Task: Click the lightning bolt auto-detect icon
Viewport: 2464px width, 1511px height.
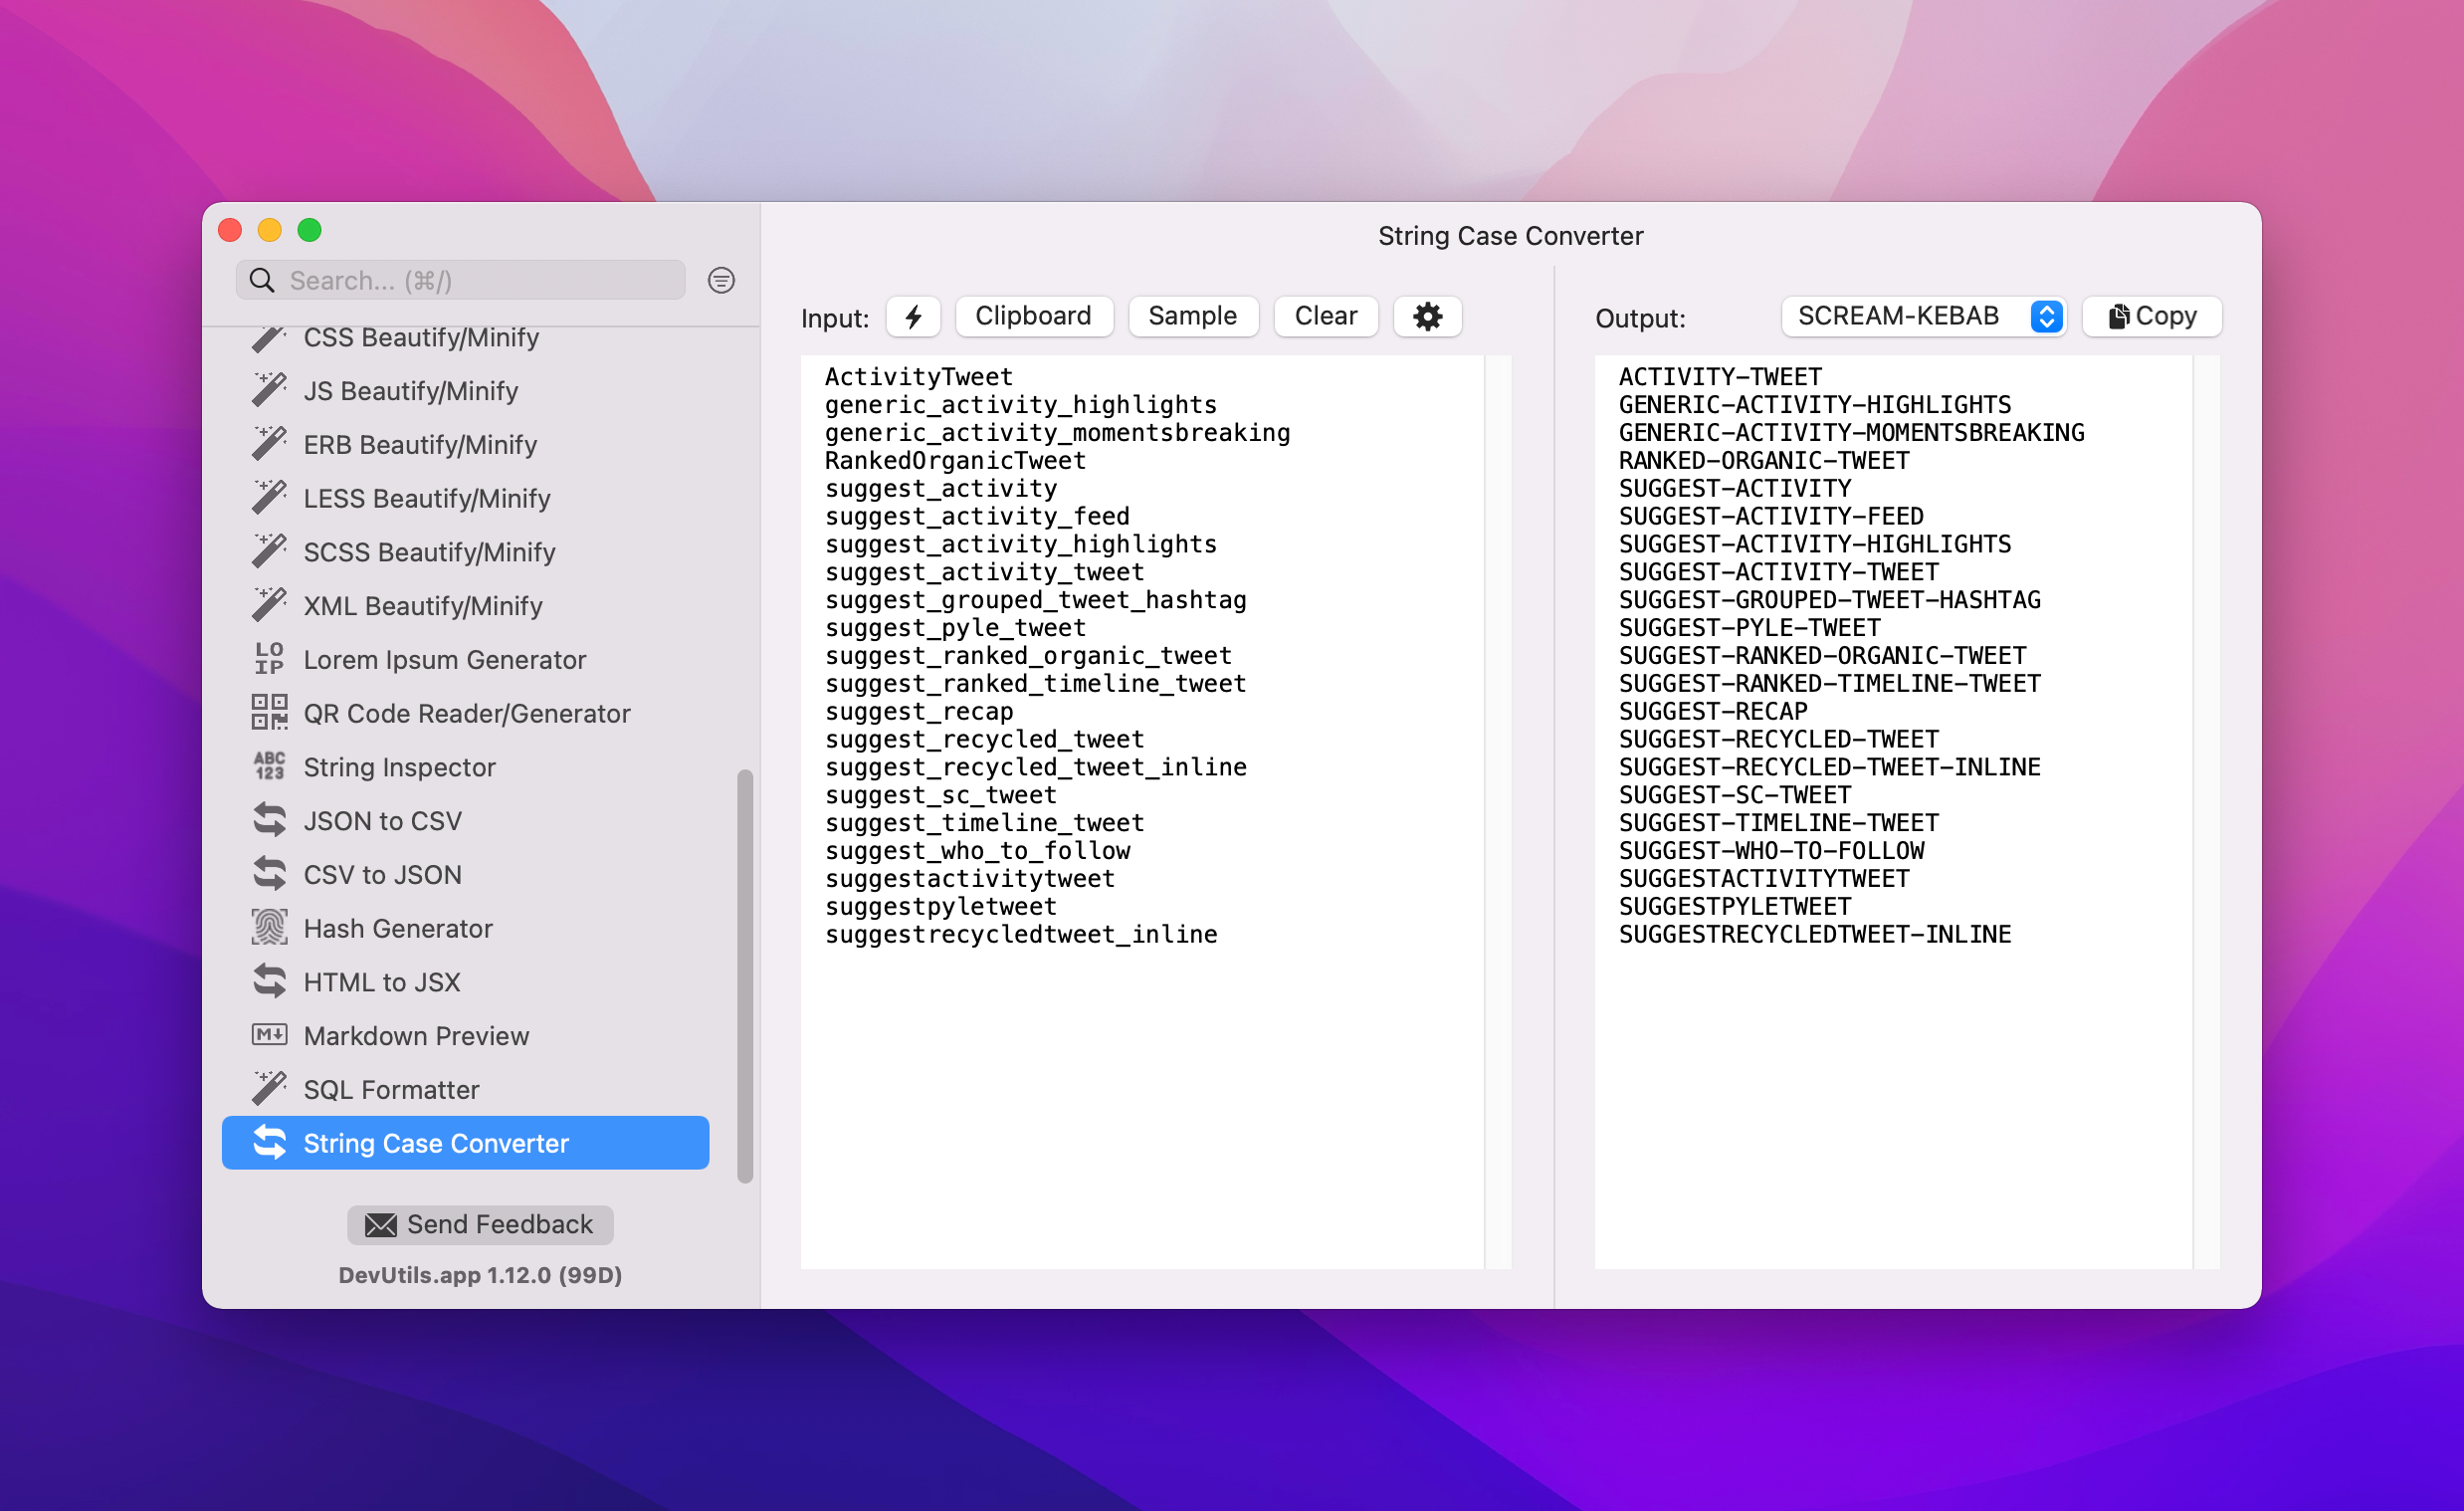Action: coord(912,317)
